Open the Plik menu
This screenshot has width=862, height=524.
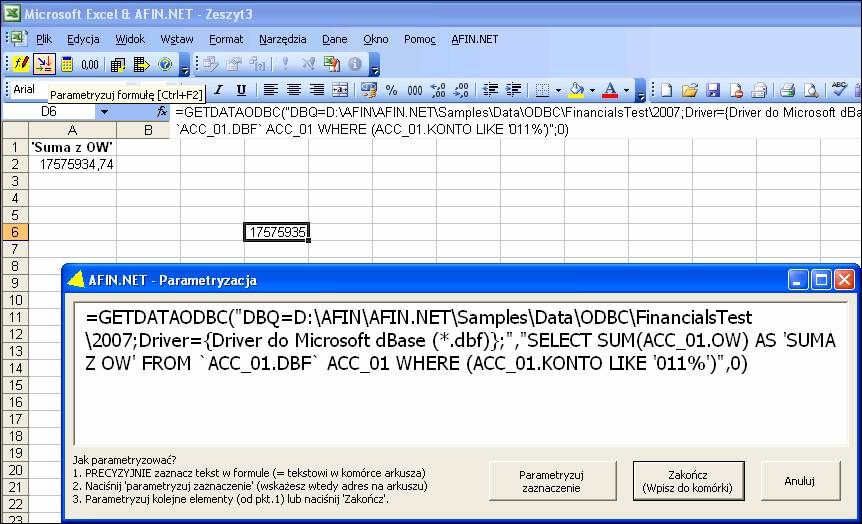(x=43, y=40)
